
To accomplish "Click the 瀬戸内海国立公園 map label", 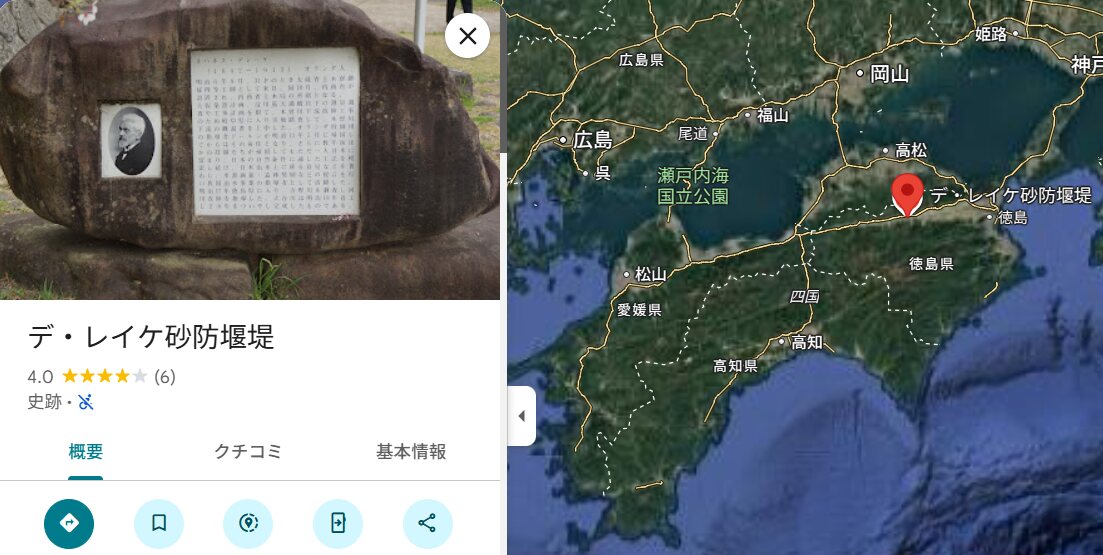I will coord(693,185).
